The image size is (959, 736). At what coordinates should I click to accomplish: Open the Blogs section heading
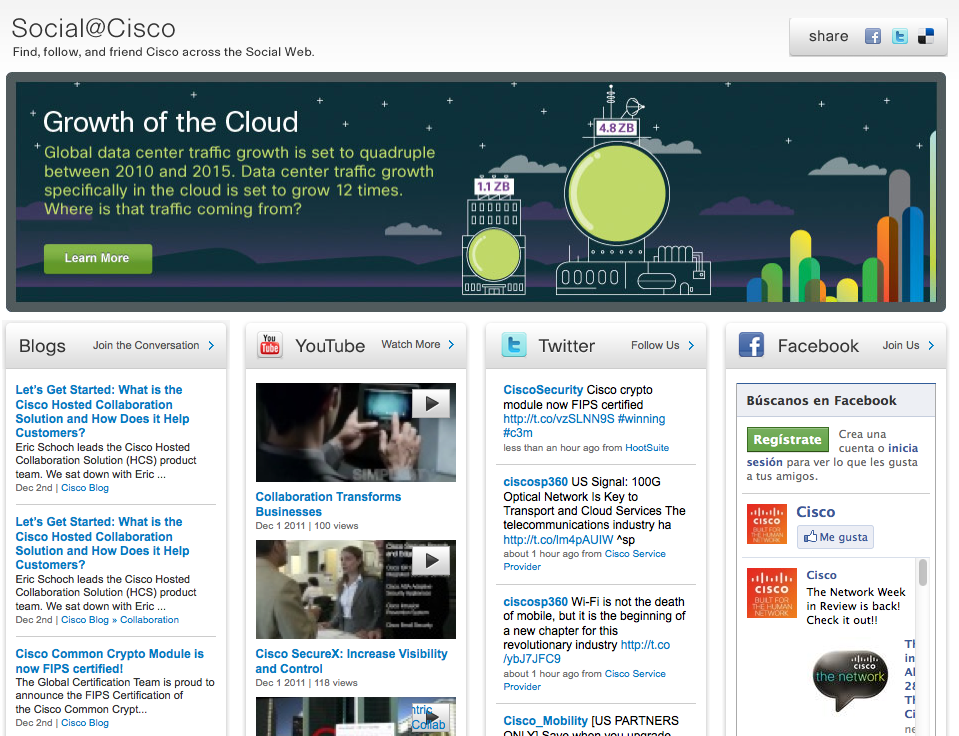pyautogui.click(x=42, y=346)
